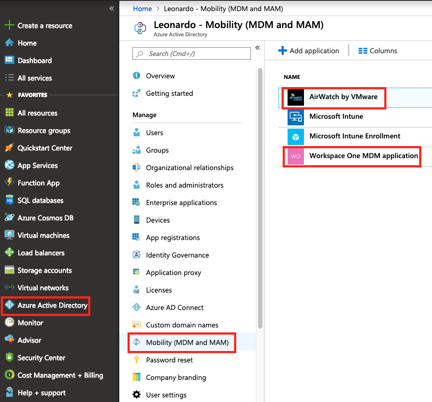Click the Virtual machines monitor icon

click(9, 235)
